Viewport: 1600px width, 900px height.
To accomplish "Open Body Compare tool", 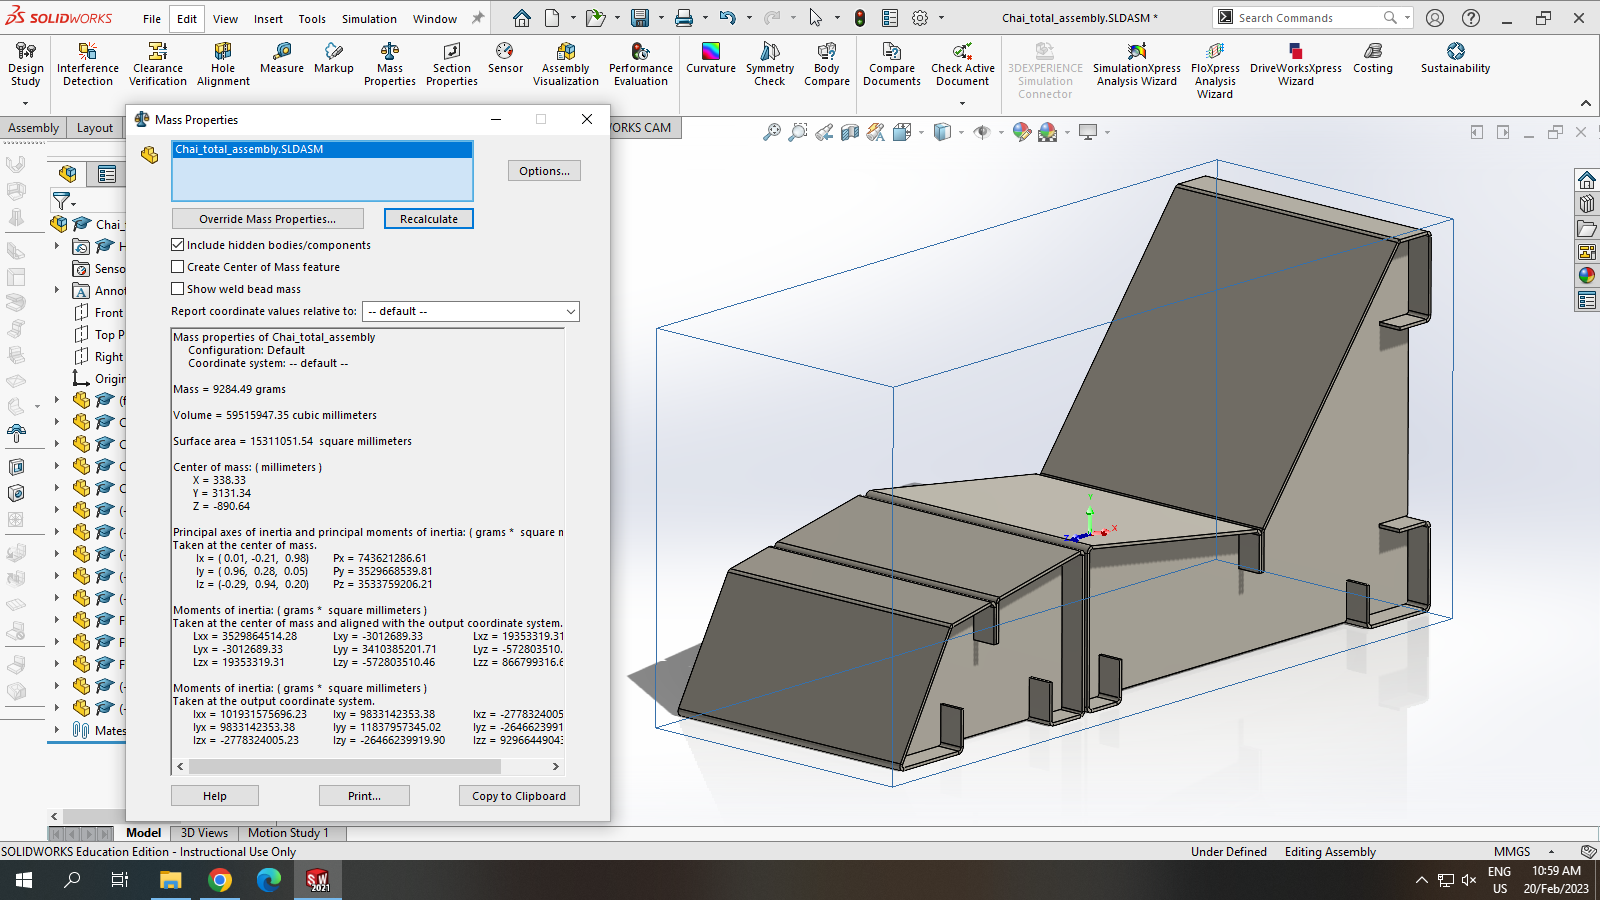I will (x=827, y=64).
